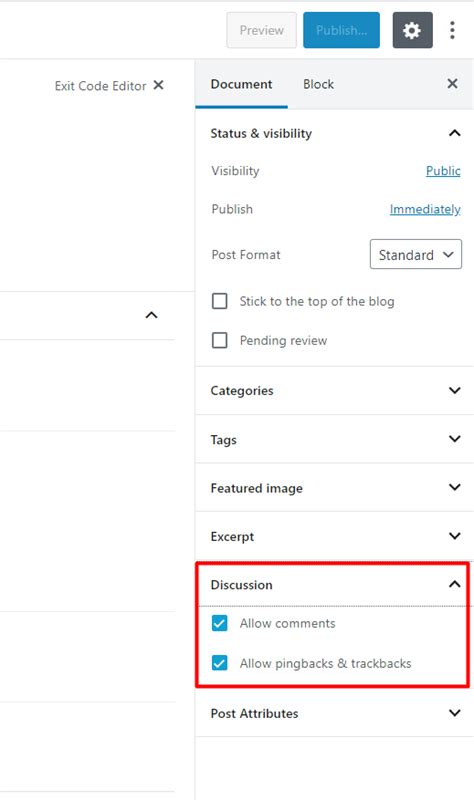Click the Publish button
Image resolution: width=474 pixels, height=800 pixels.
tap(341, 31)
